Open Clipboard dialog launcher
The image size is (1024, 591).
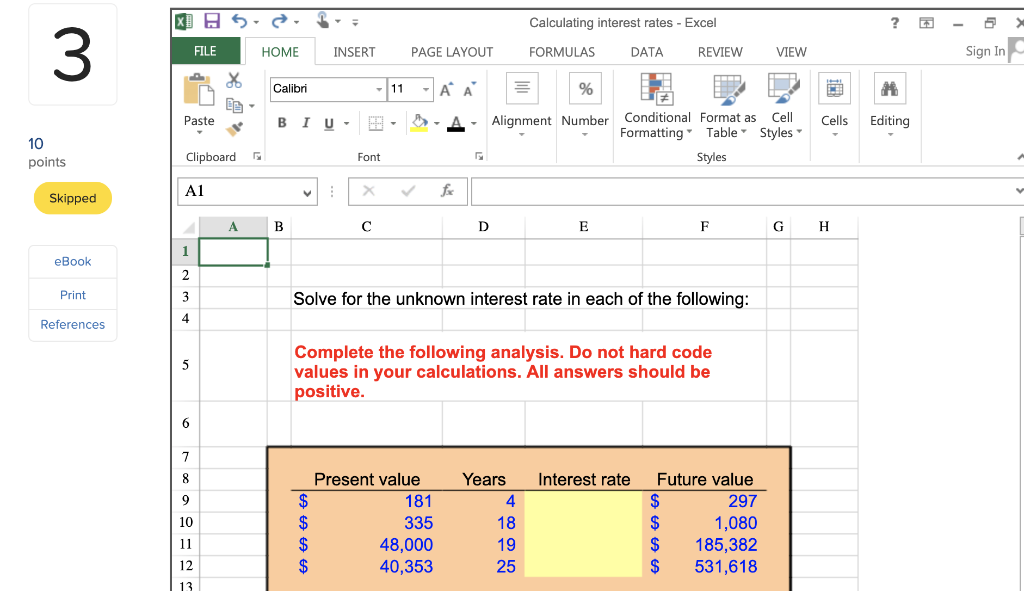[257, 156]
